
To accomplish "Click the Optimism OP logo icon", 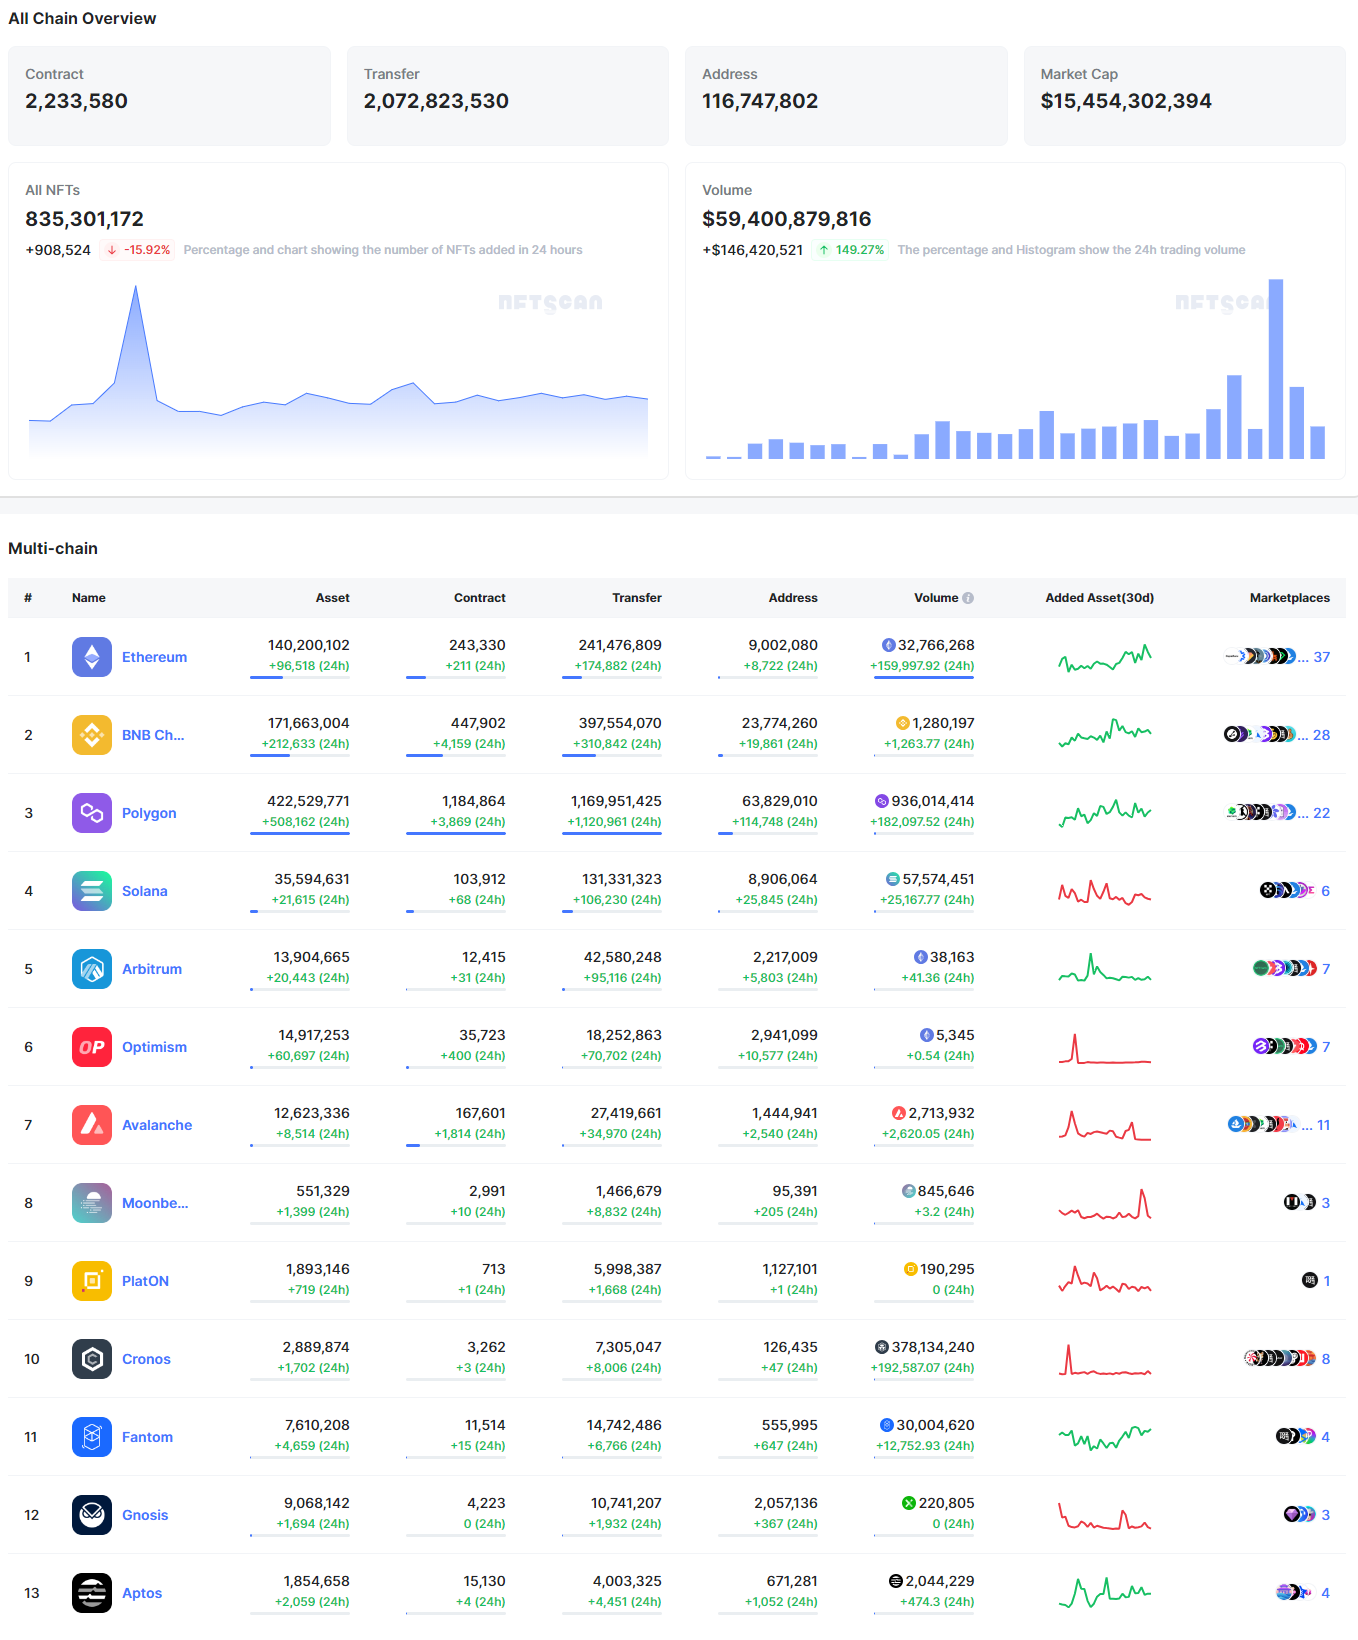I will pos(92,1047).
